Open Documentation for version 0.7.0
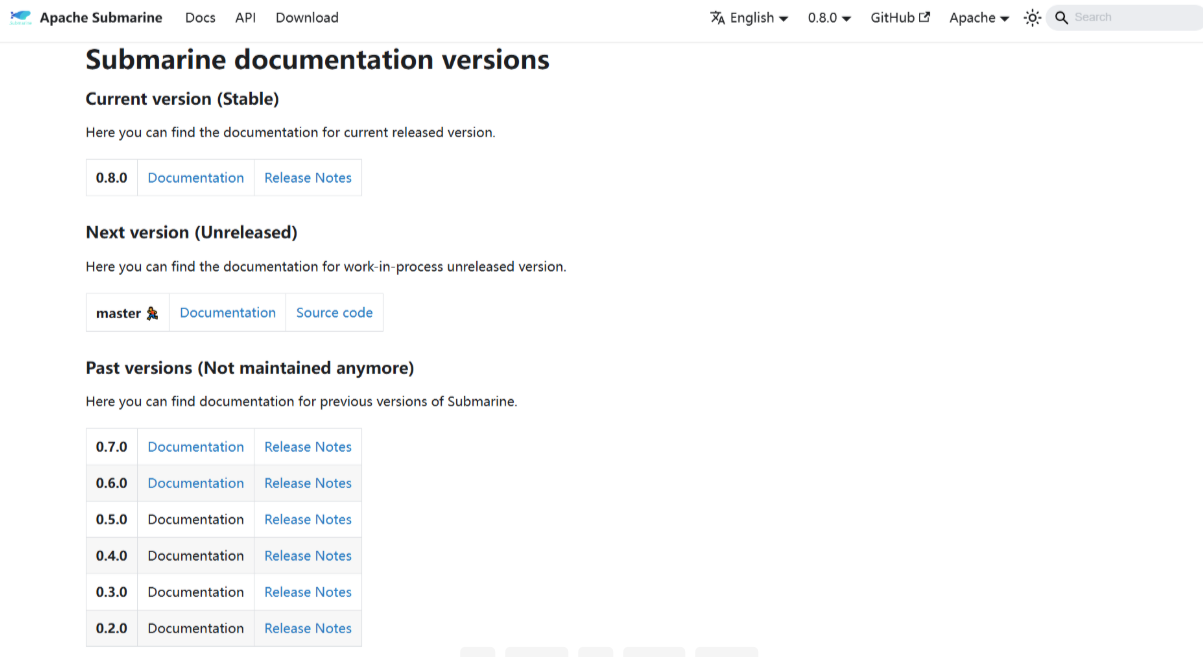 tap(196, 447)
